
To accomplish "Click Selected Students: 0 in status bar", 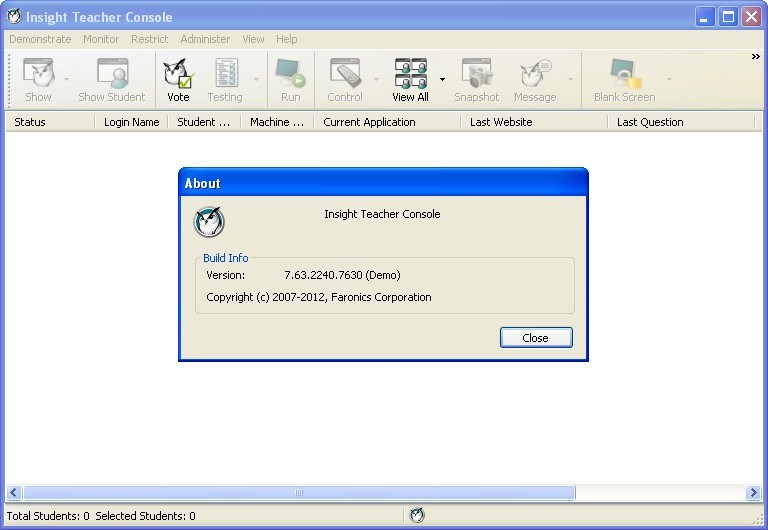I will click(x=145, y=516).
